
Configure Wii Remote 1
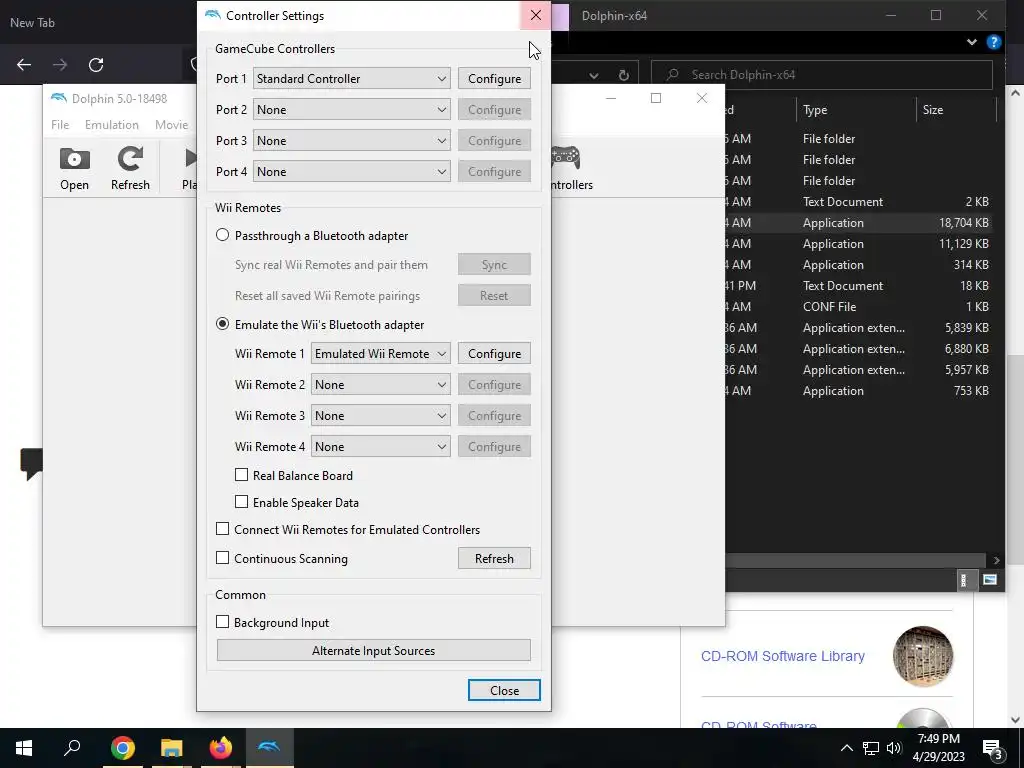point(494,353)
